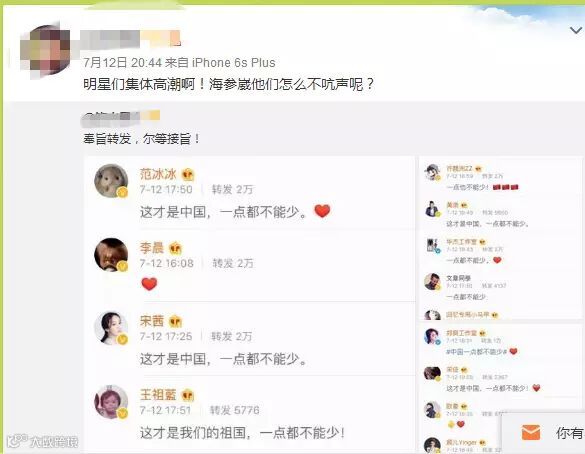The image size is (585, 454).
Task: Click 范冰冰's hamster avatar
Action: pyautogui.click(x=111, y=181)
